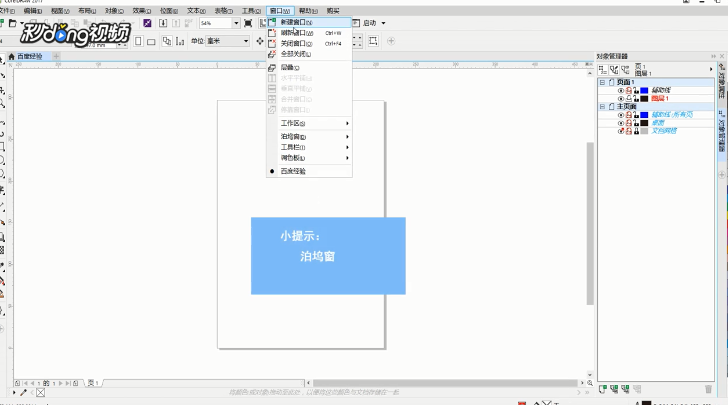Click the full-screen preview icon

(x=248, y=23)
